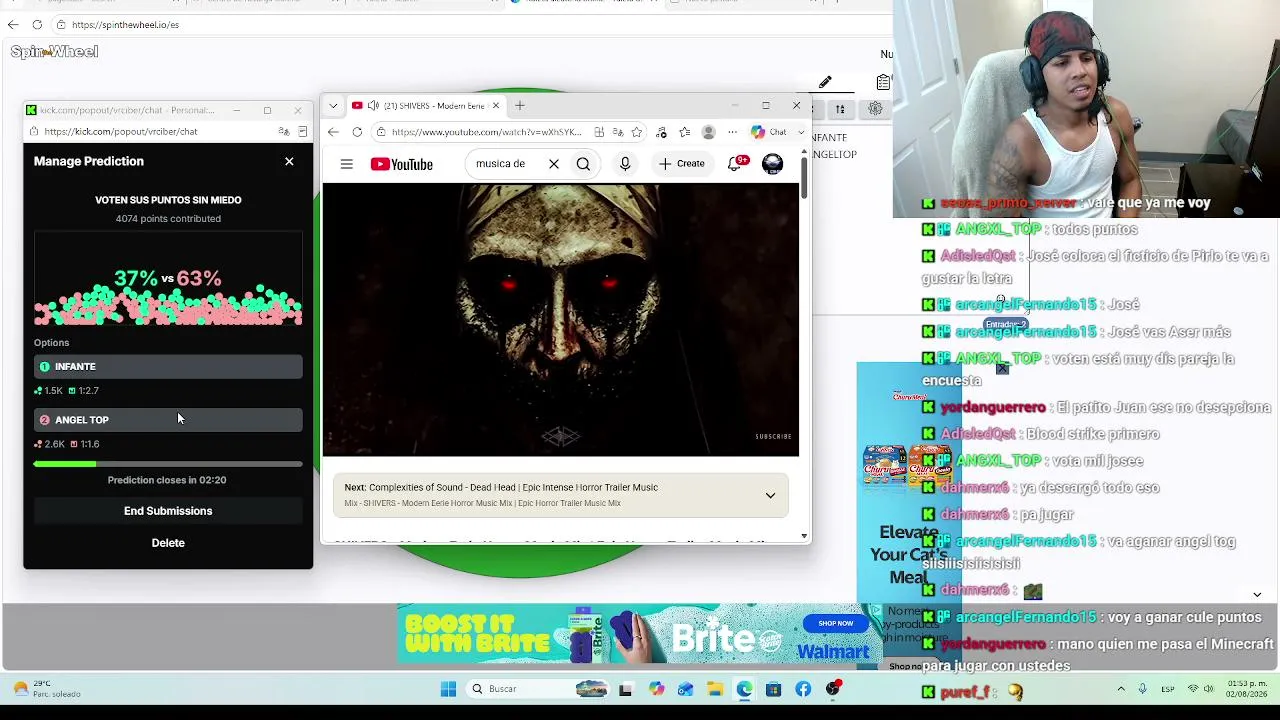Open Copilot from taskbar

pyautogui.click(x=656, y=689)
